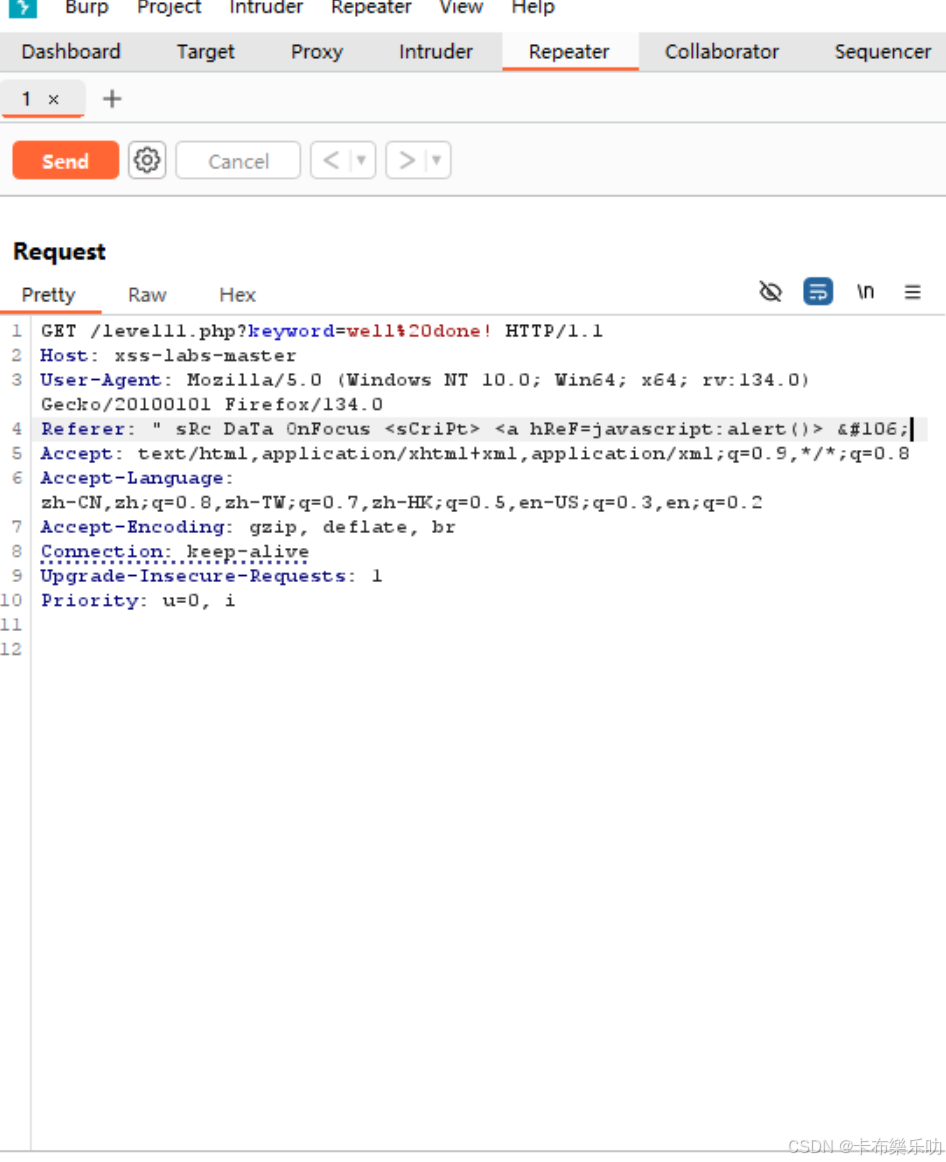Click the GET /level11.php request line

(x=322, y=331)
